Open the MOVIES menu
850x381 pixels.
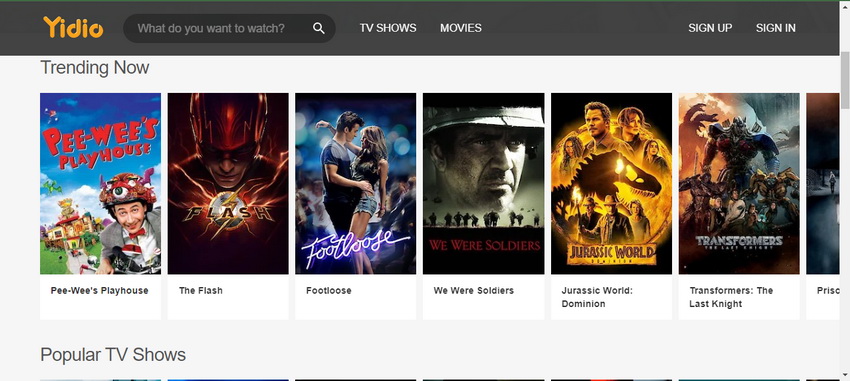[x=461, y=28]
